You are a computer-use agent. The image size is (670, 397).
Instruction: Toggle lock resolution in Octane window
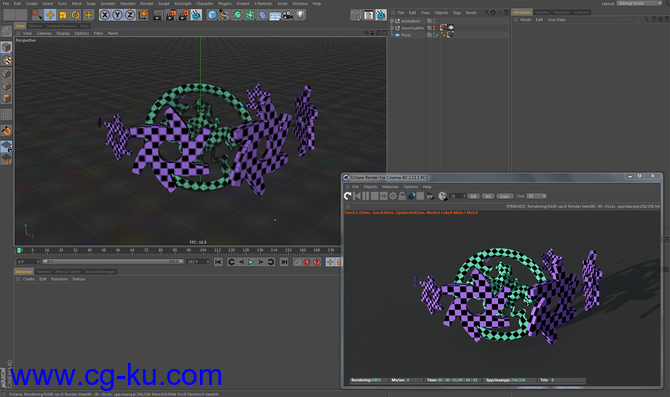pyautogui.click(x=402, y=196)
